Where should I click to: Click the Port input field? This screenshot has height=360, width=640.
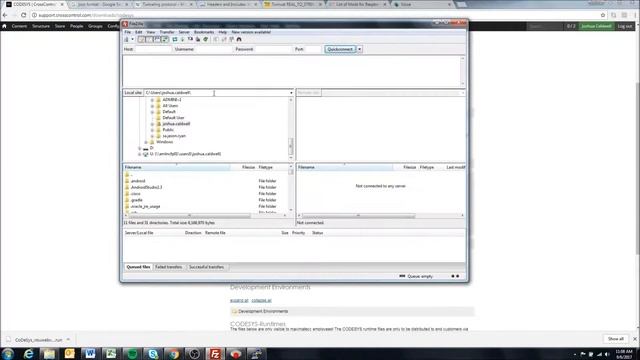[x=313, y=49]
